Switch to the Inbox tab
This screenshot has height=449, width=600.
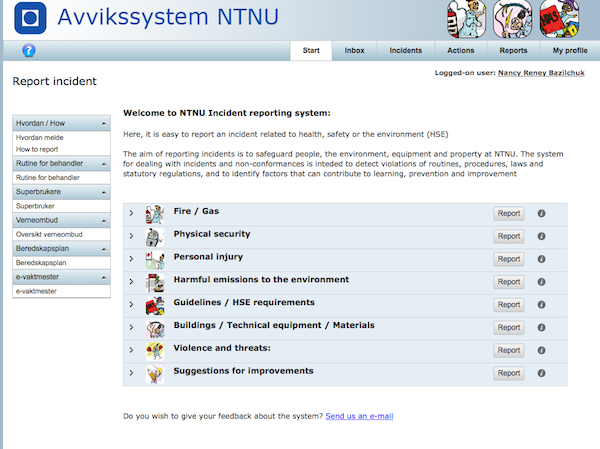[354, 51]
